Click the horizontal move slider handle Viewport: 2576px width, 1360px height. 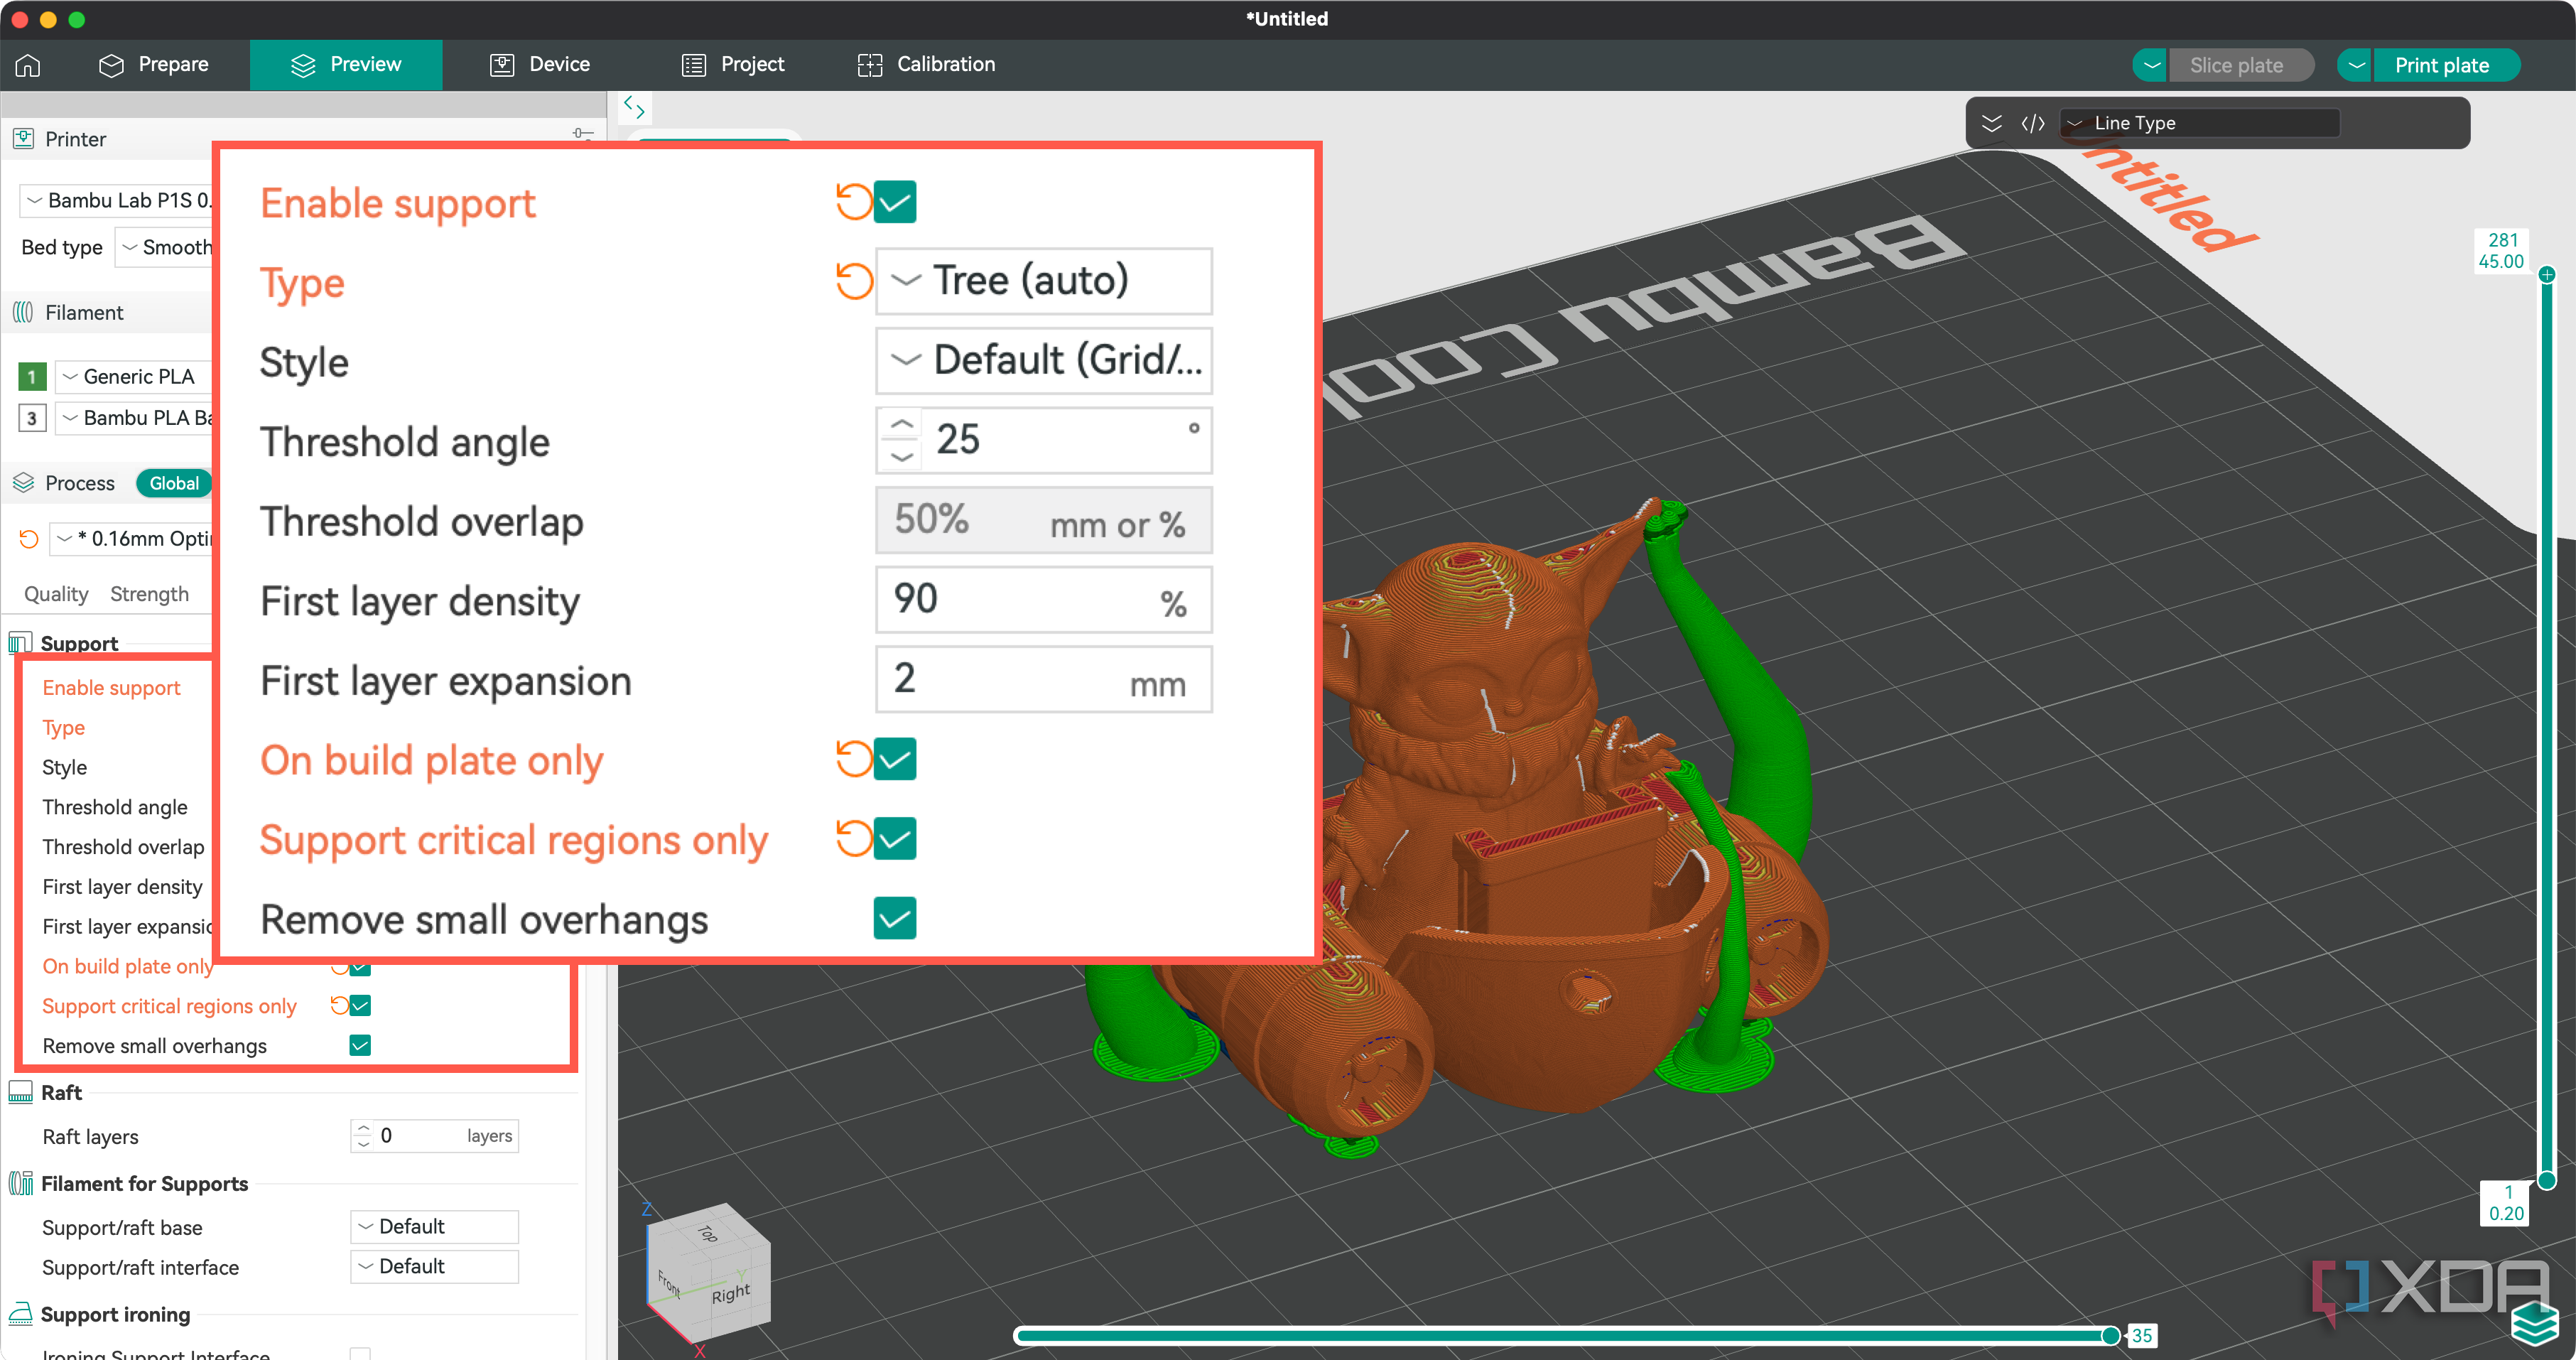click(2111, 1335)
